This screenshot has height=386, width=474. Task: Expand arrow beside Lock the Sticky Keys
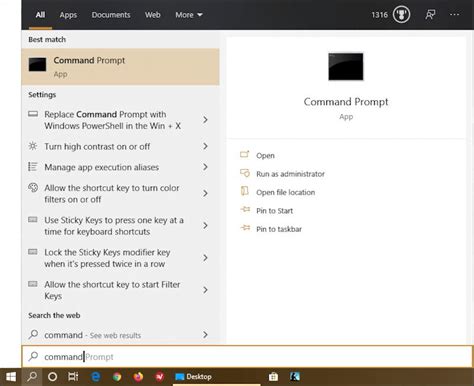pos(205,258)
